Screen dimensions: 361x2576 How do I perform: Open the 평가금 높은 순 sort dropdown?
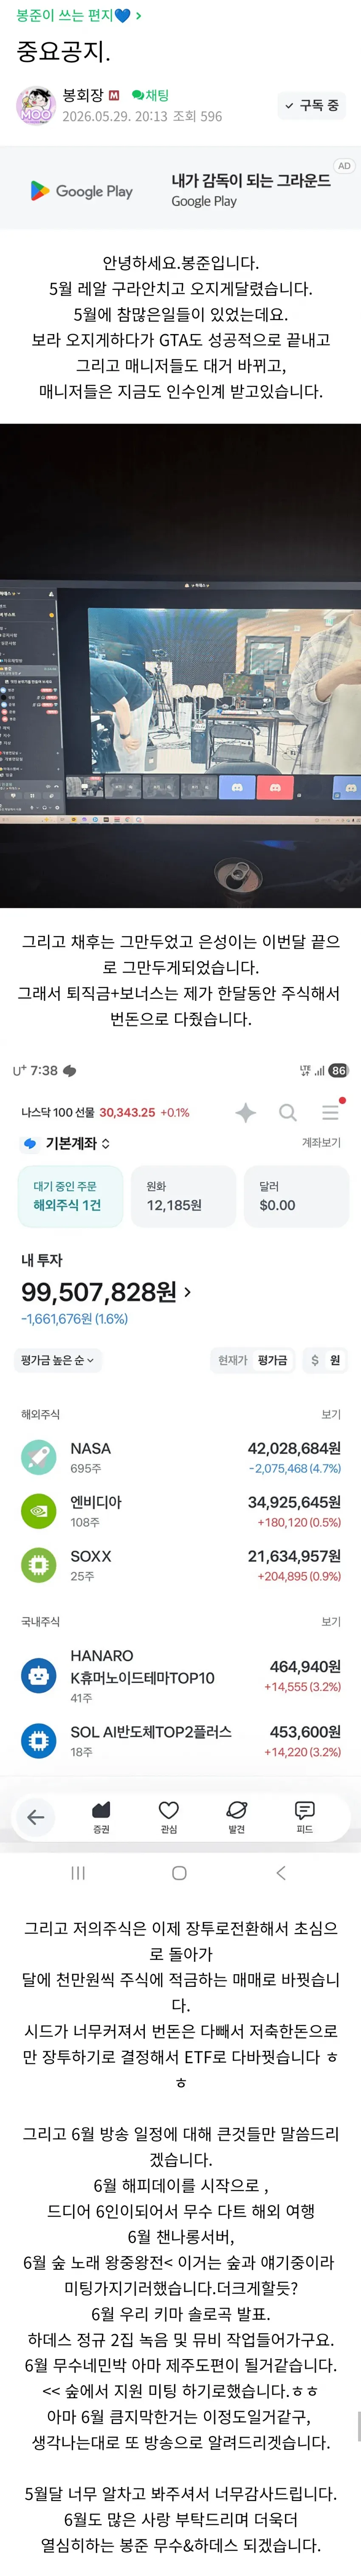coord(58,1360)
